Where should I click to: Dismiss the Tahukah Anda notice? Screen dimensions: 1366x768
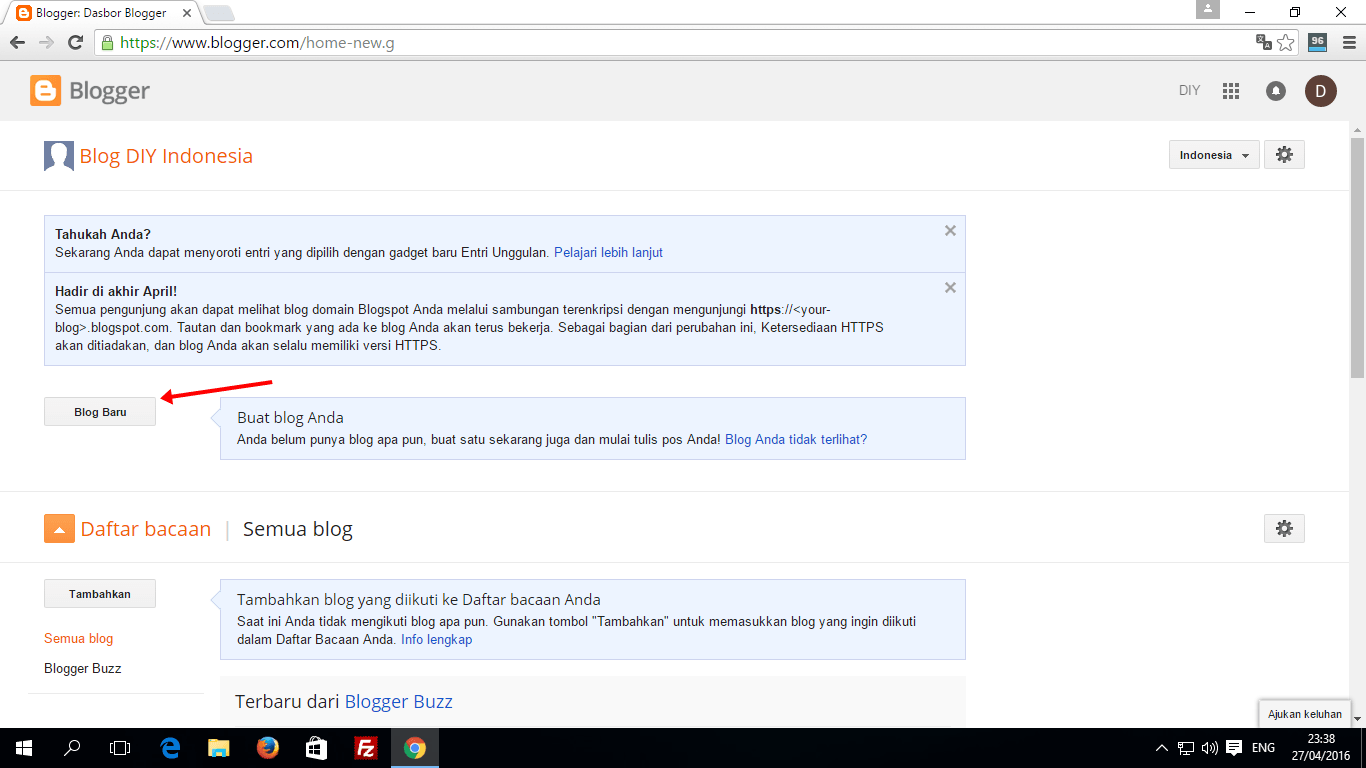point(950,231)
